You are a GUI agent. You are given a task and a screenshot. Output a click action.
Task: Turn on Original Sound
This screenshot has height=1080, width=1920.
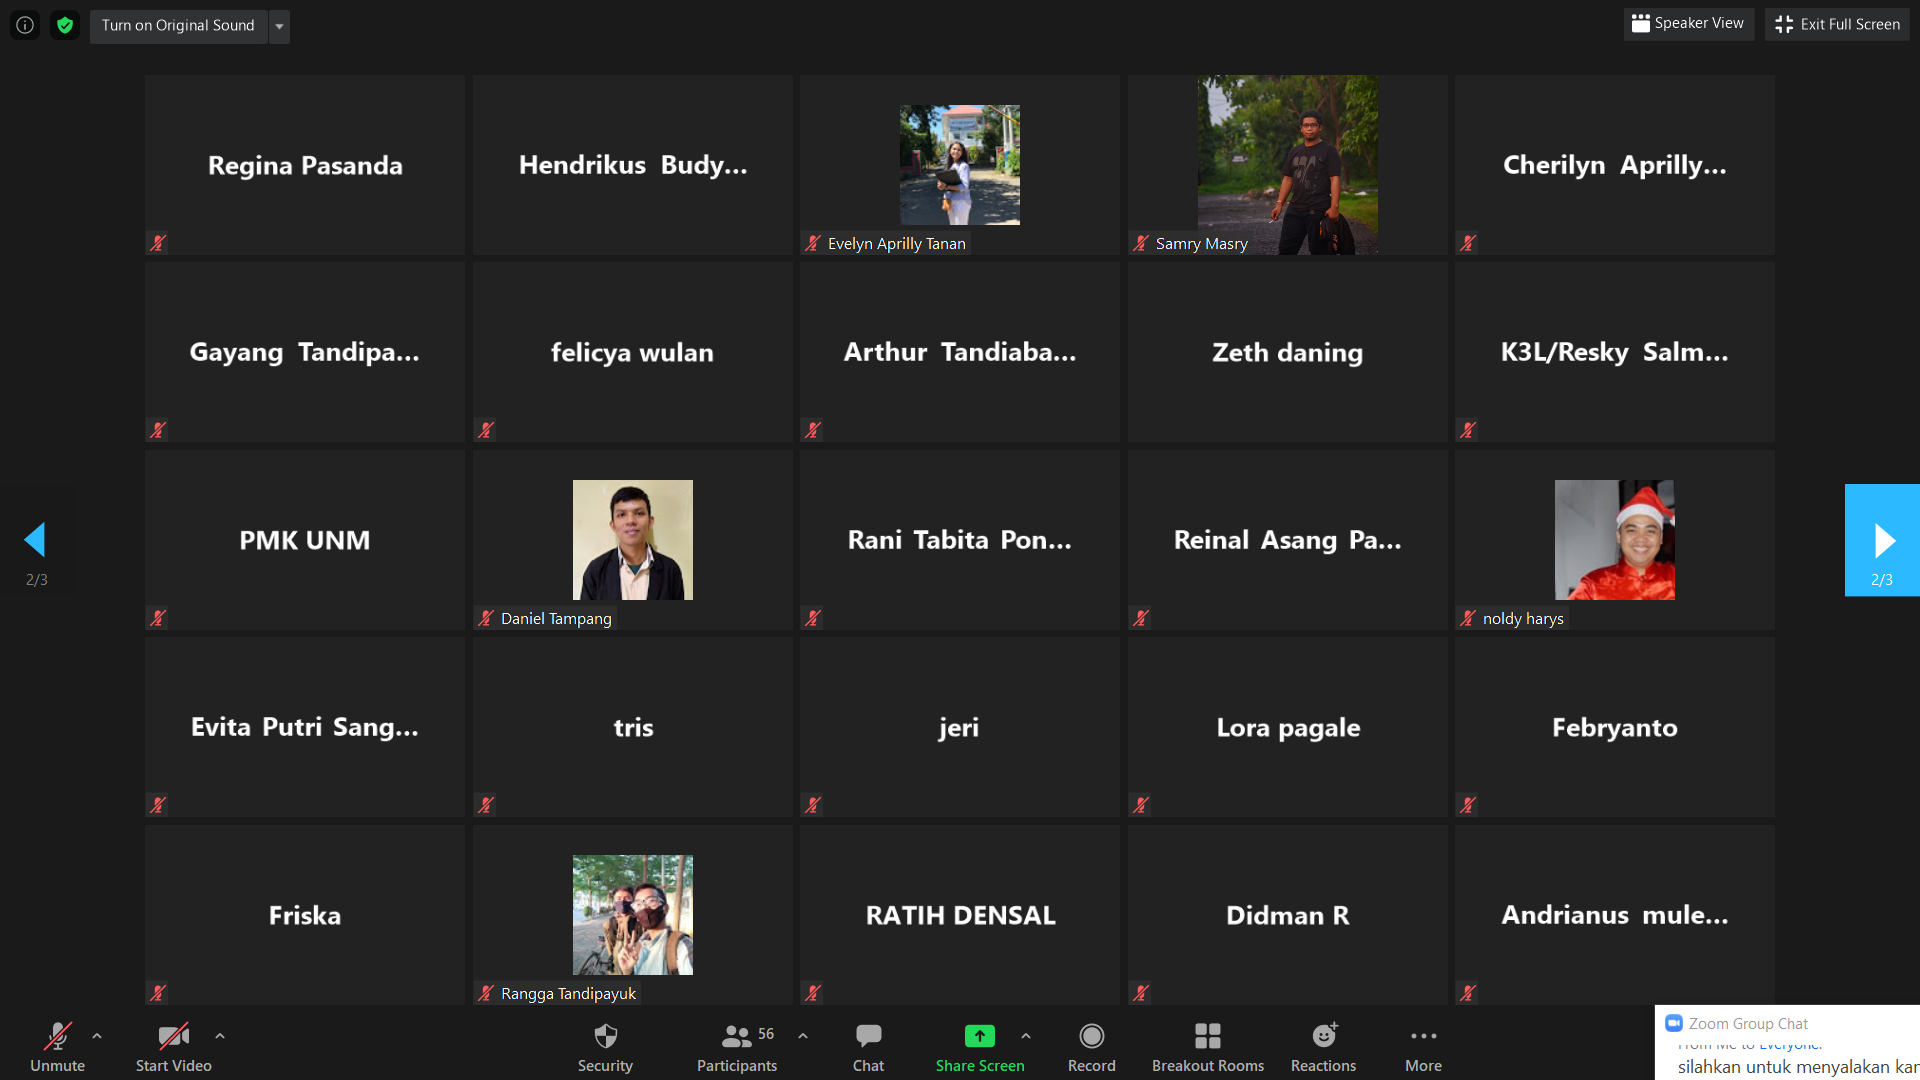[178, 25]
